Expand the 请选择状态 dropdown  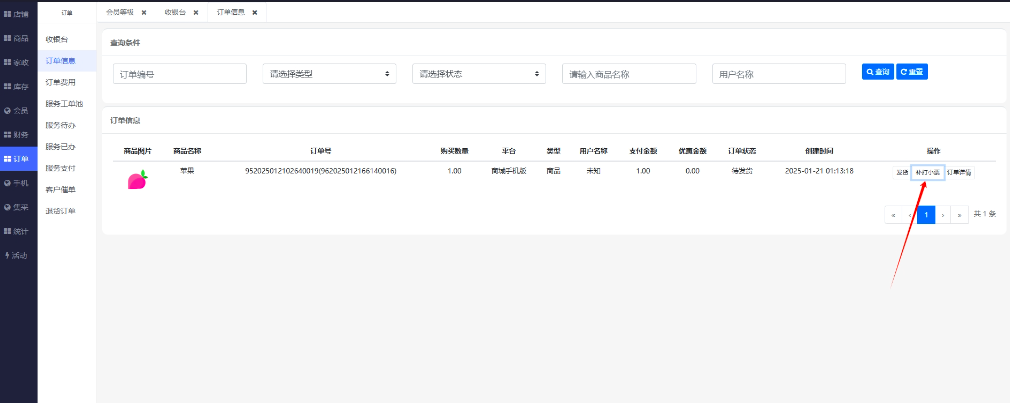[x=479, y=74]
